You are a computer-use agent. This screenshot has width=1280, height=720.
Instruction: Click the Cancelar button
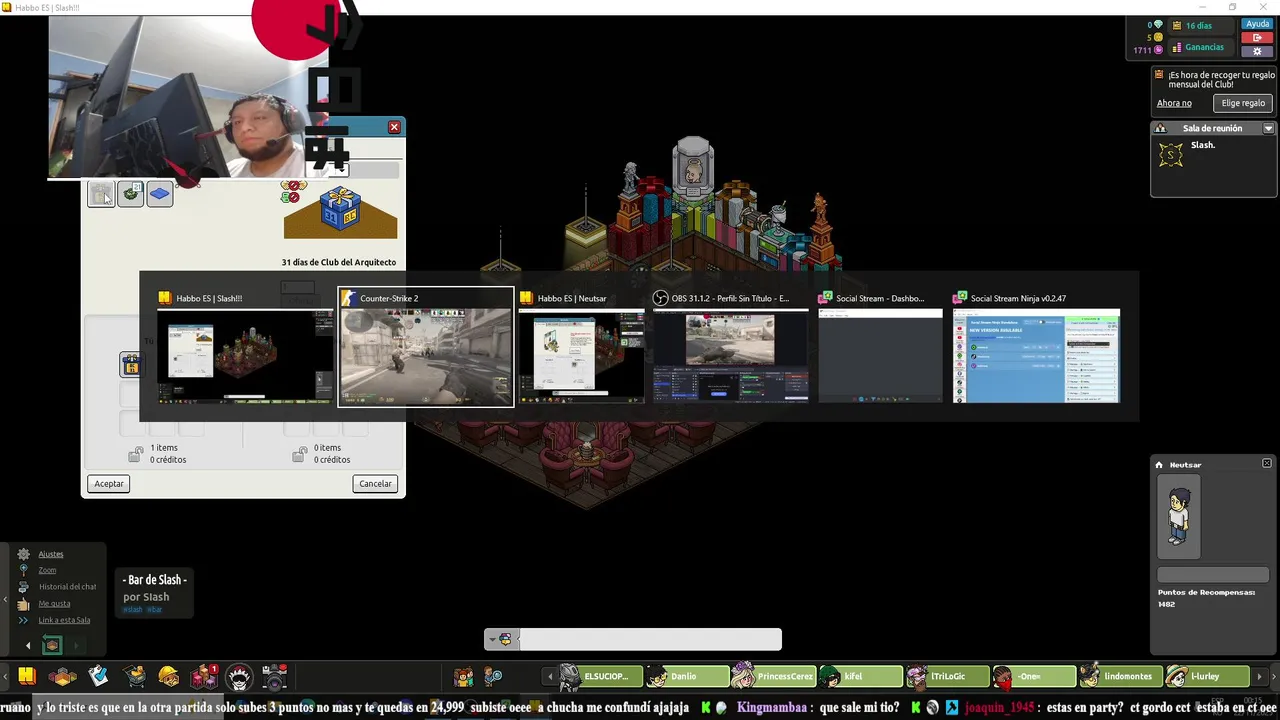coord(376,484)
